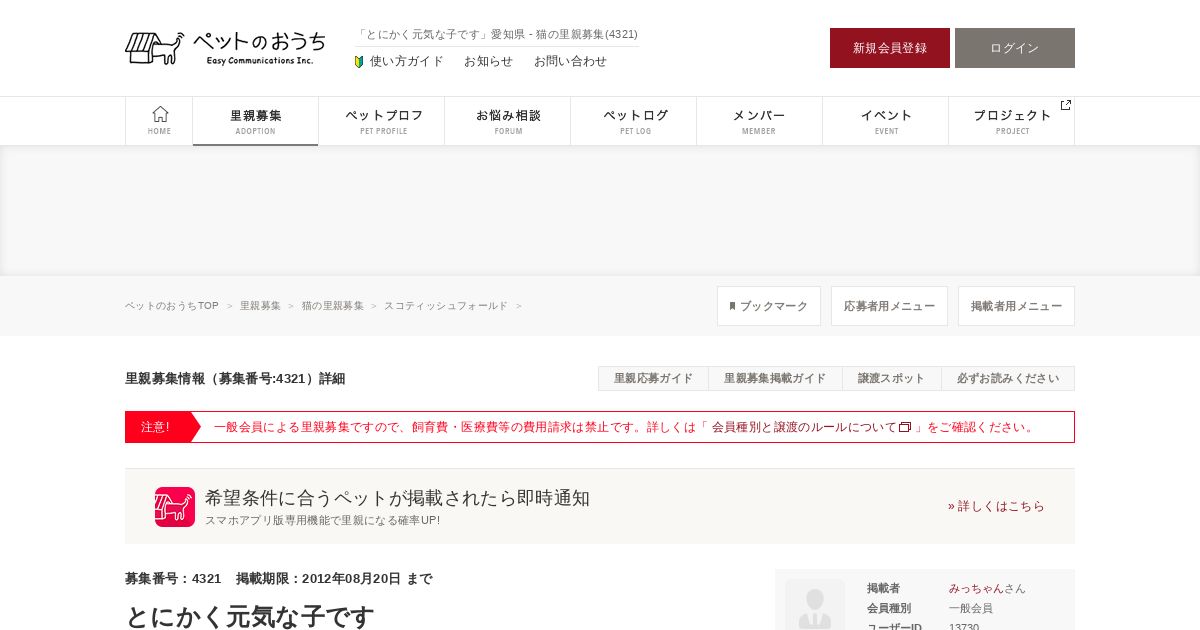Open 会員種別と譲渡のルールについて link
Viewport: 1200px width, 630px height.
804,427
